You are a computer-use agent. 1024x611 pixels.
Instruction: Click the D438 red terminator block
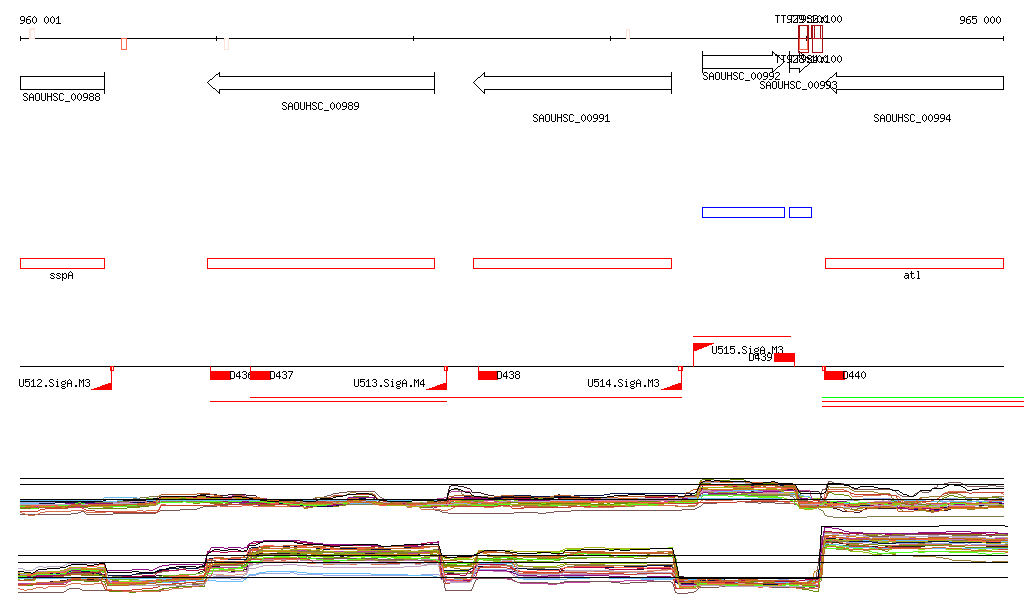pyautogui.click(x=488, y=375)
